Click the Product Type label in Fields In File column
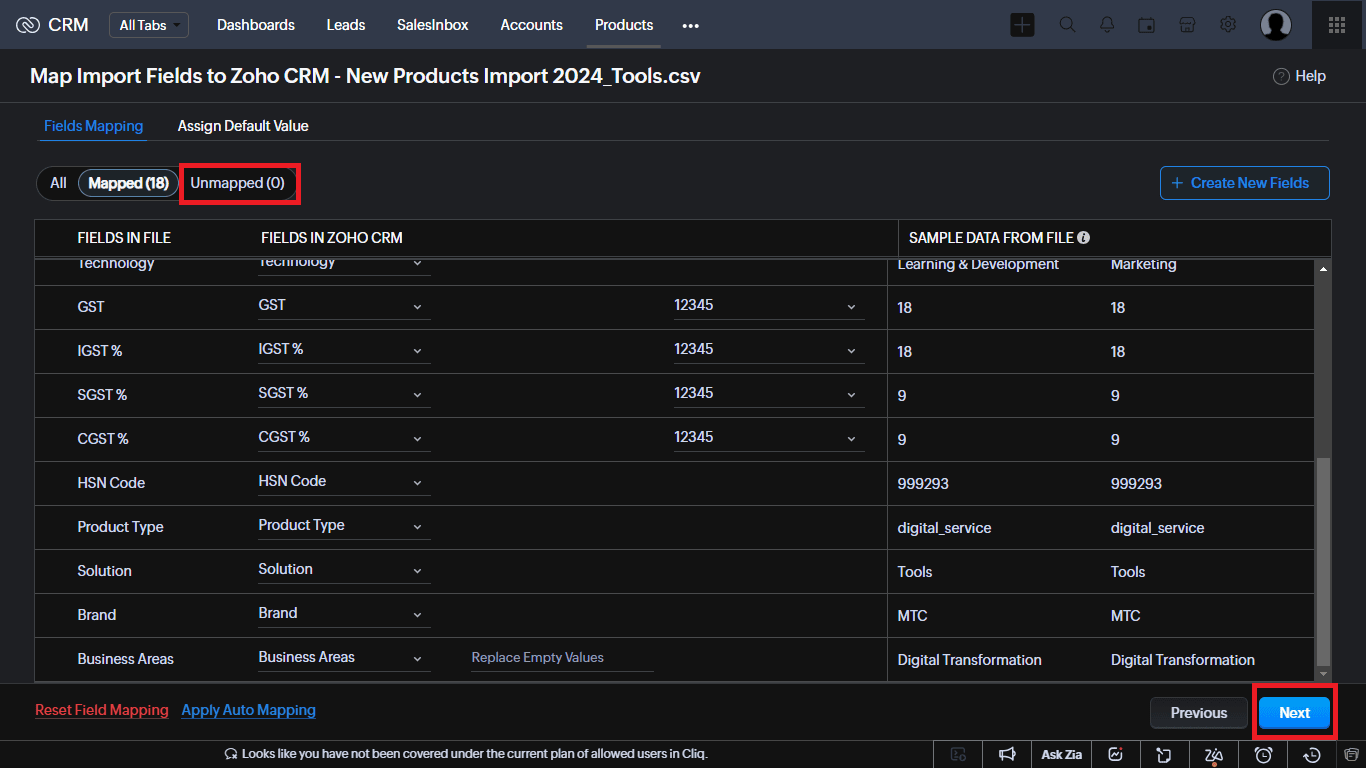1366x768 pixels. pyautogui.click(x=120, y=527)
